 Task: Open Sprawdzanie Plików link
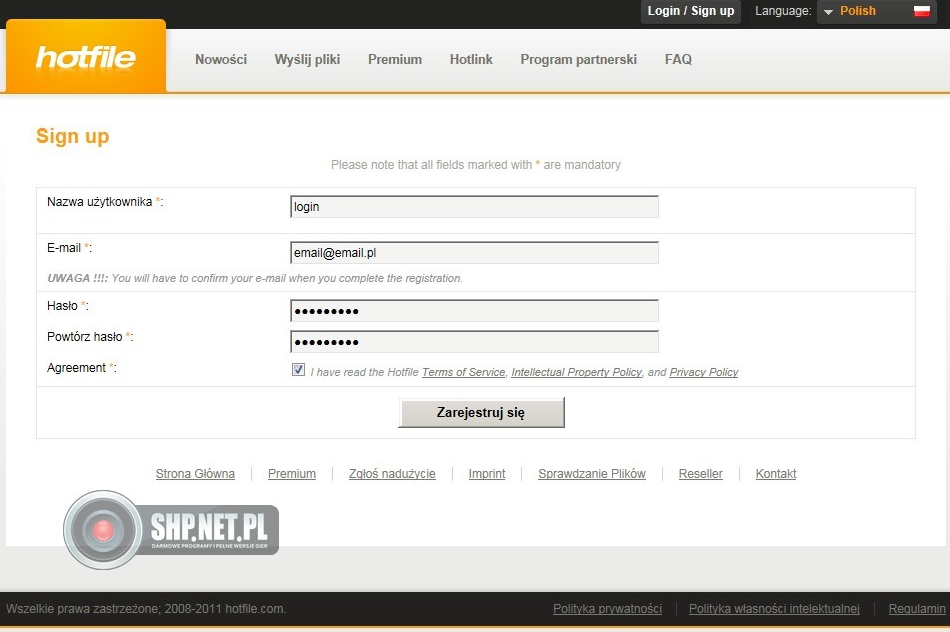coord(592,474)
